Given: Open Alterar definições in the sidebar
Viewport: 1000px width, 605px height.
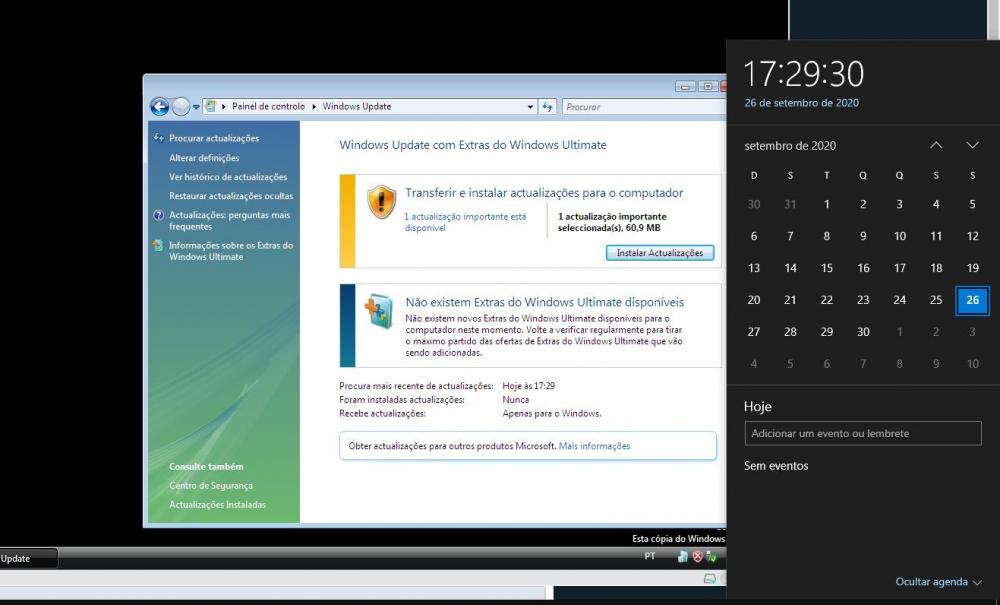Looking at the screenshot, I should (204, 158).
